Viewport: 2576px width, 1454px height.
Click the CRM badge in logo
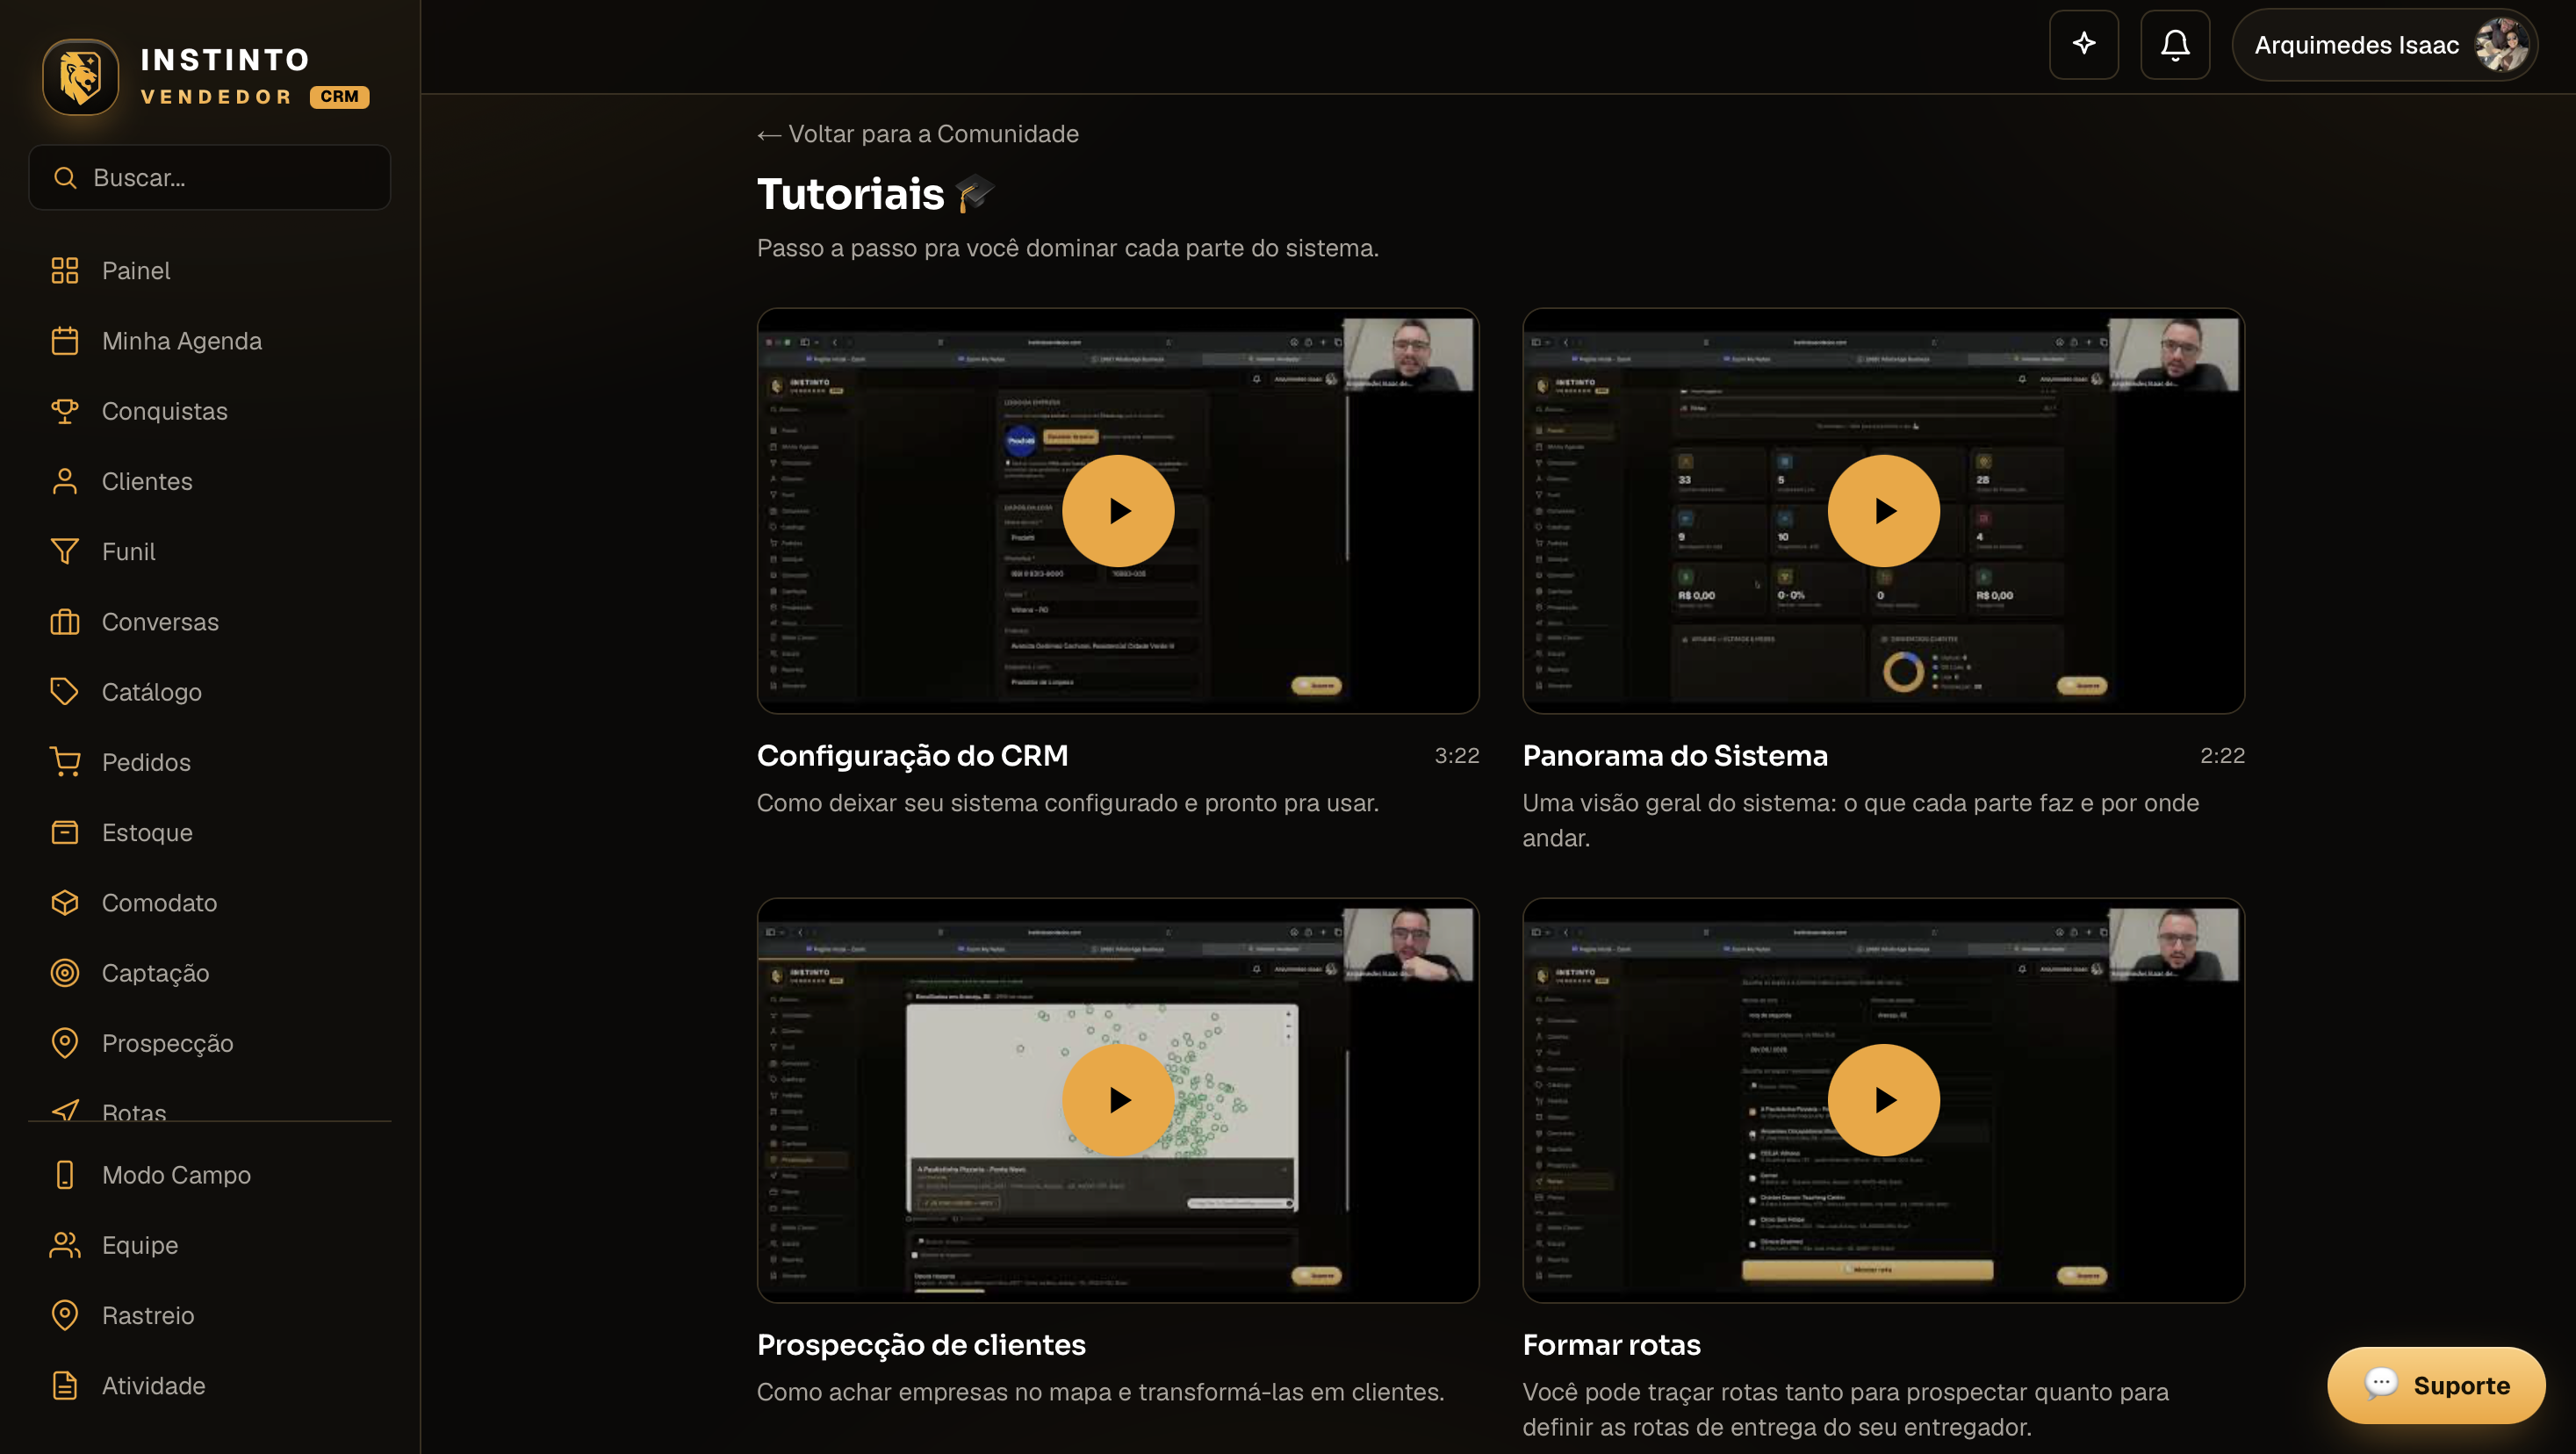click(x=340, y=97)
